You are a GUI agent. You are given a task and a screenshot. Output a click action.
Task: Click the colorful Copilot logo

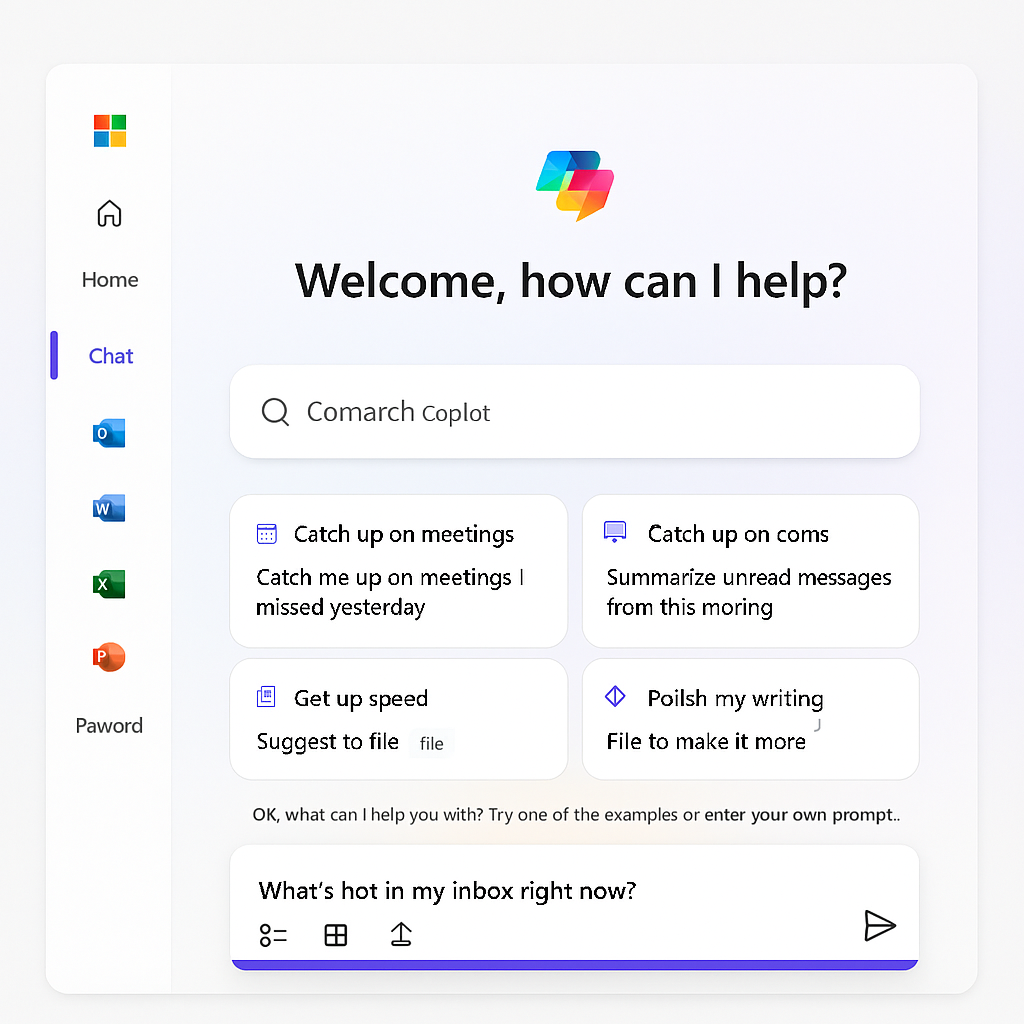point(575,185)
